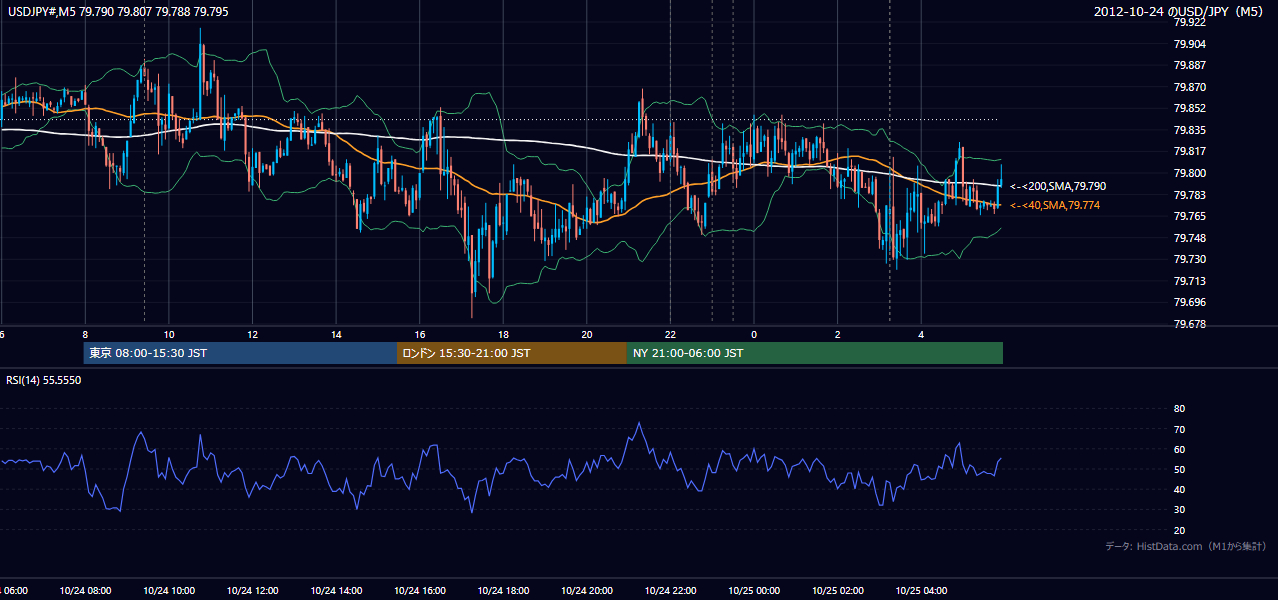Click the 10/24 10:00 date label

[x=168, y=590]
